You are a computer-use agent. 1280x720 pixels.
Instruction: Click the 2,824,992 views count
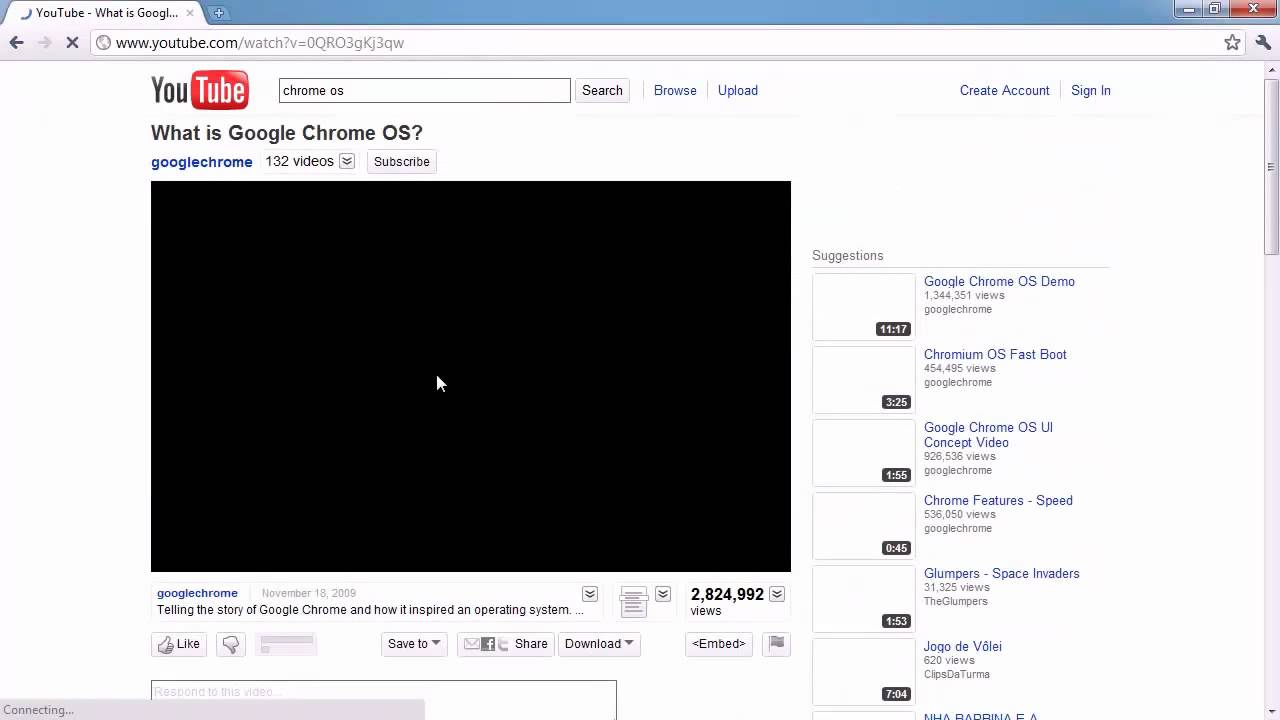point(727,594)
